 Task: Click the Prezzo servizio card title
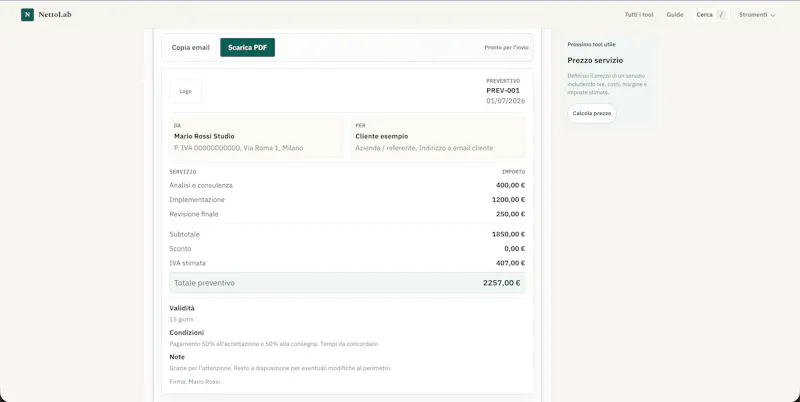coord(595,60)
